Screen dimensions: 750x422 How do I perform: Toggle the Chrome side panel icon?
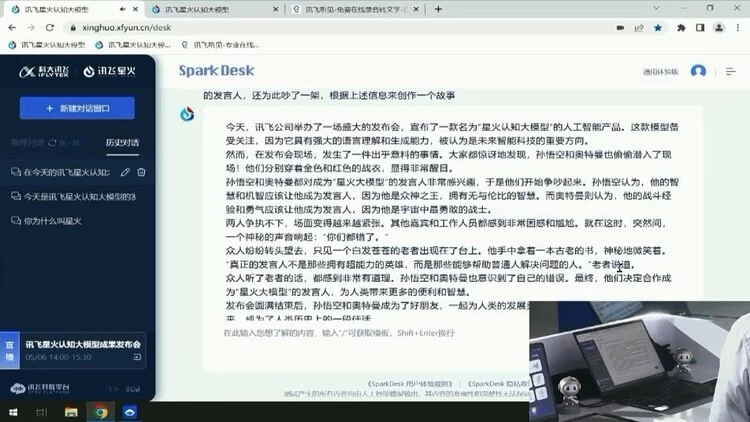pyautogui.click(x=699, y=28)
